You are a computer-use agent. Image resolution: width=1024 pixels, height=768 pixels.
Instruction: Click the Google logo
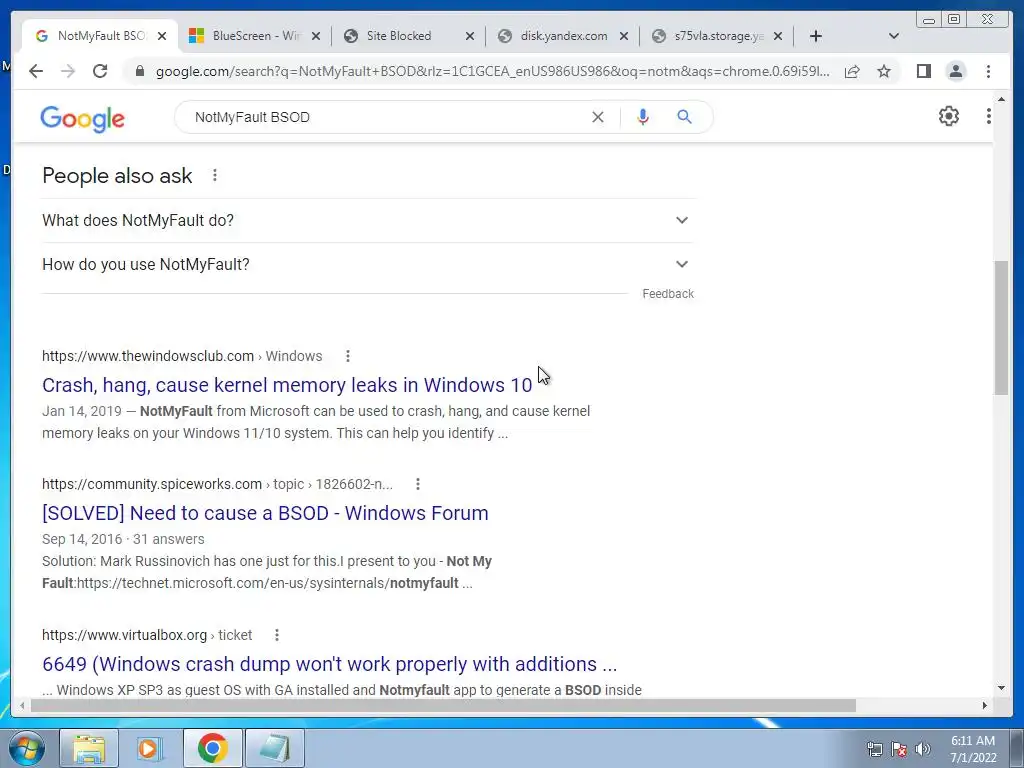coord(82,119)
